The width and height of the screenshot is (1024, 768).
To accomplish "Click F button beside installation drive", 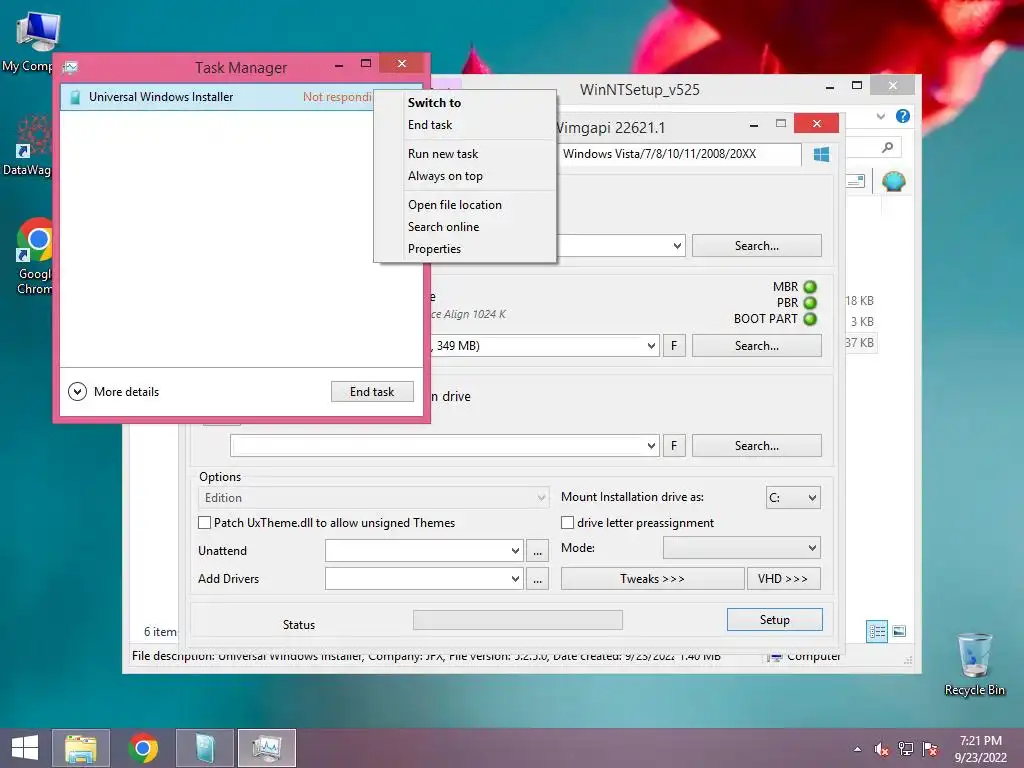I will click(x=674, y=446).
